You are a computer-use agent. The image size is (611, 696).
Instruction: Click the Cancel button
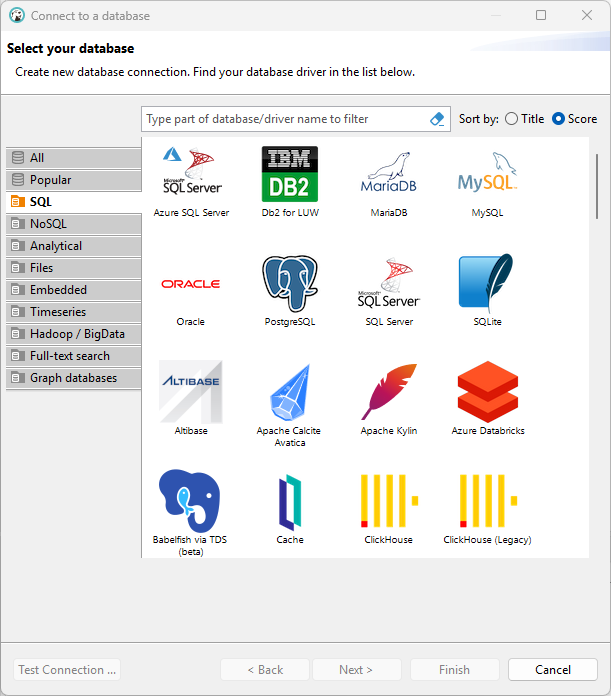click(x=553, y=669)
